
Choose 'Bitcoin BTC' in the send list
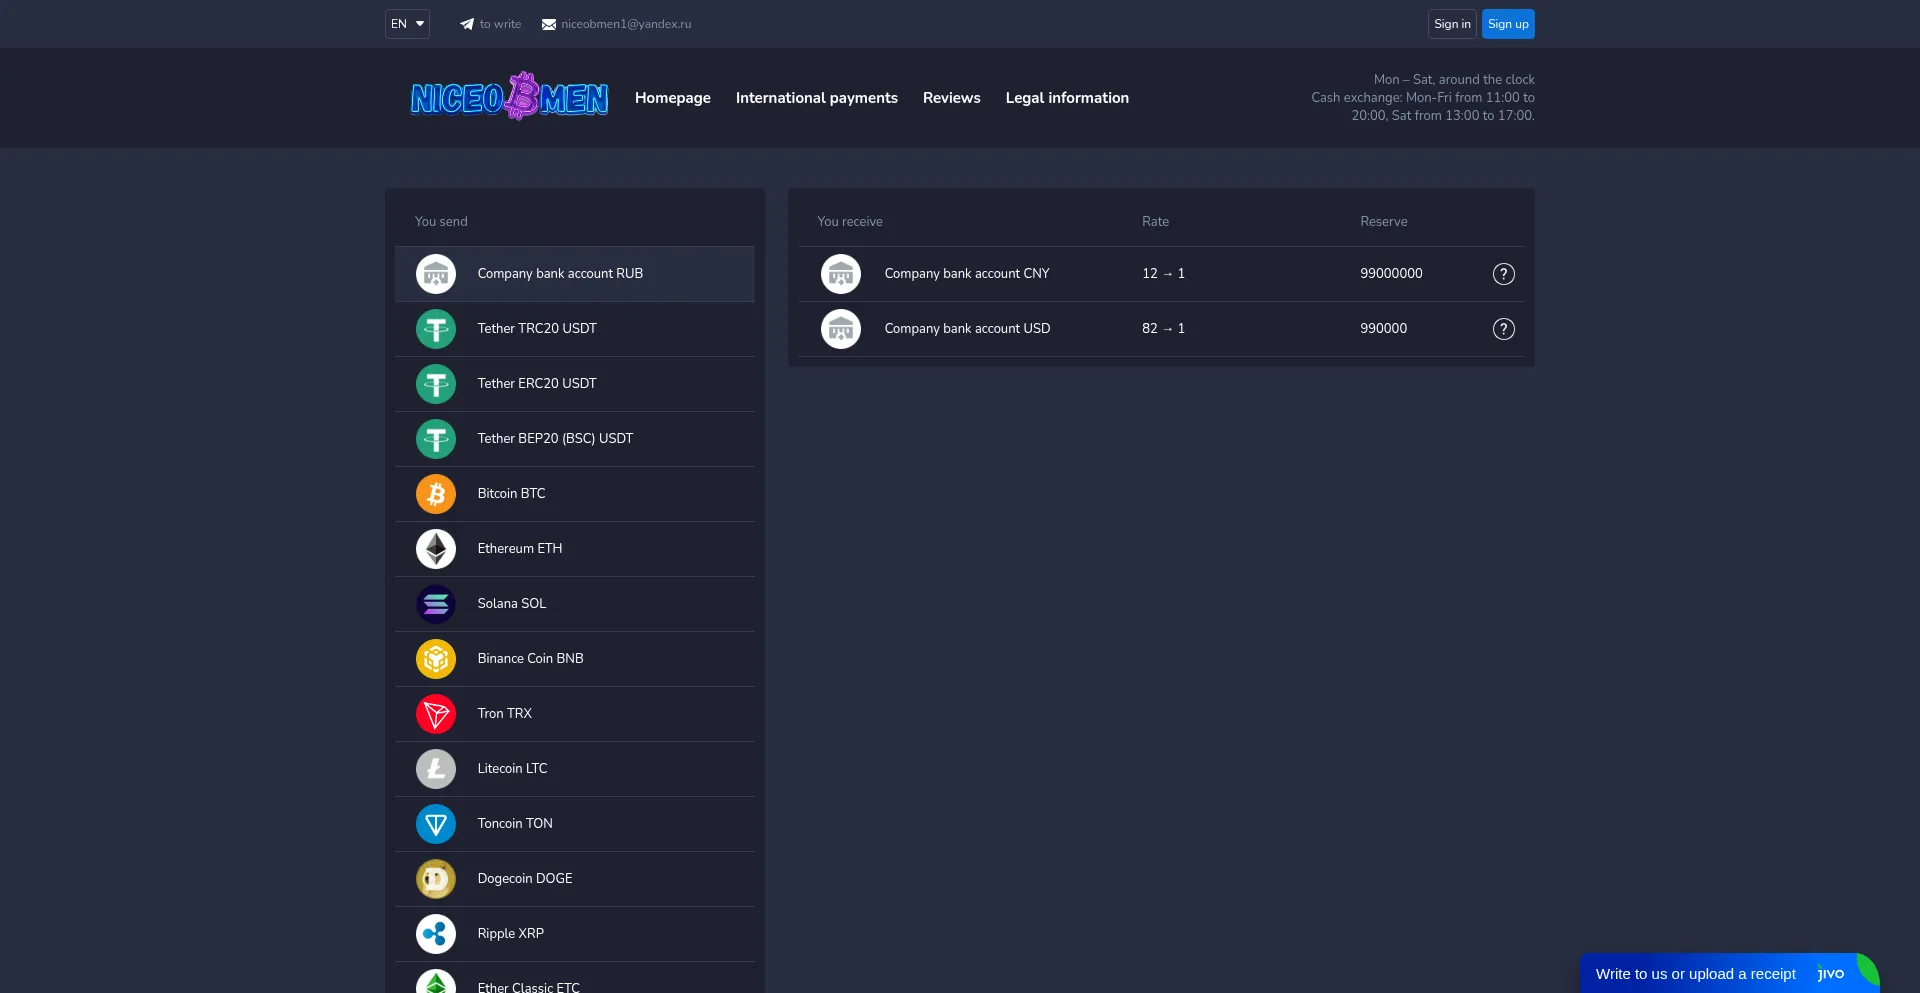pyautogui.click(x=575, y=494)
